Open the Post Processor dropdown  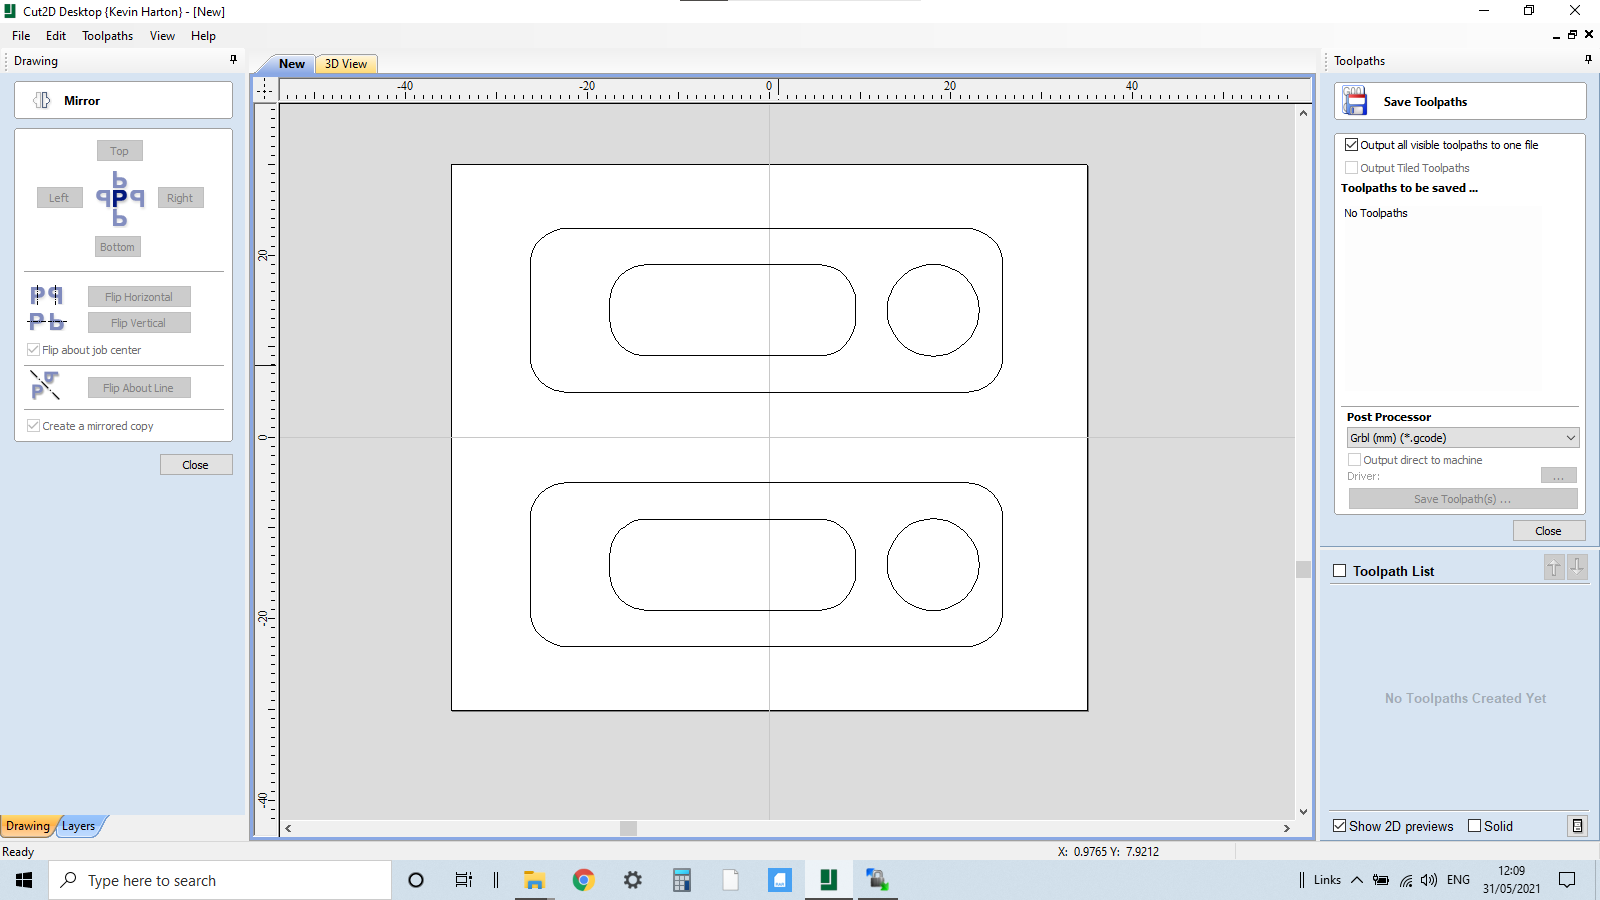point(1567,437)
